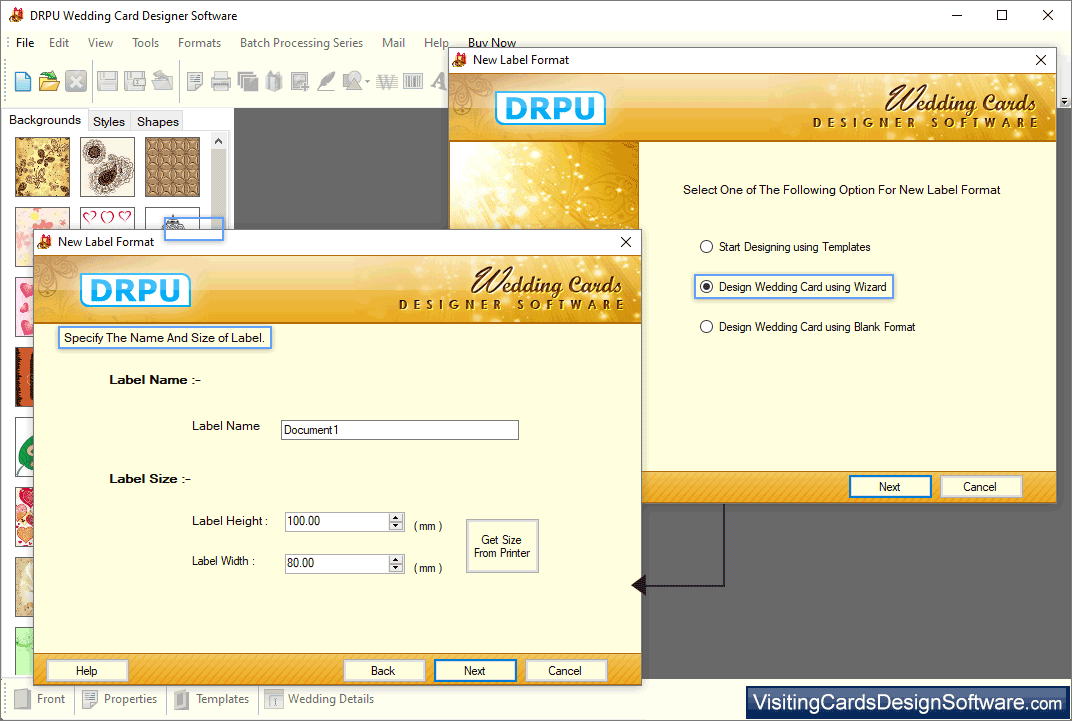1072x721 pixels.
Task: Close the back New Label Format window
Action: click(1041, 60)
